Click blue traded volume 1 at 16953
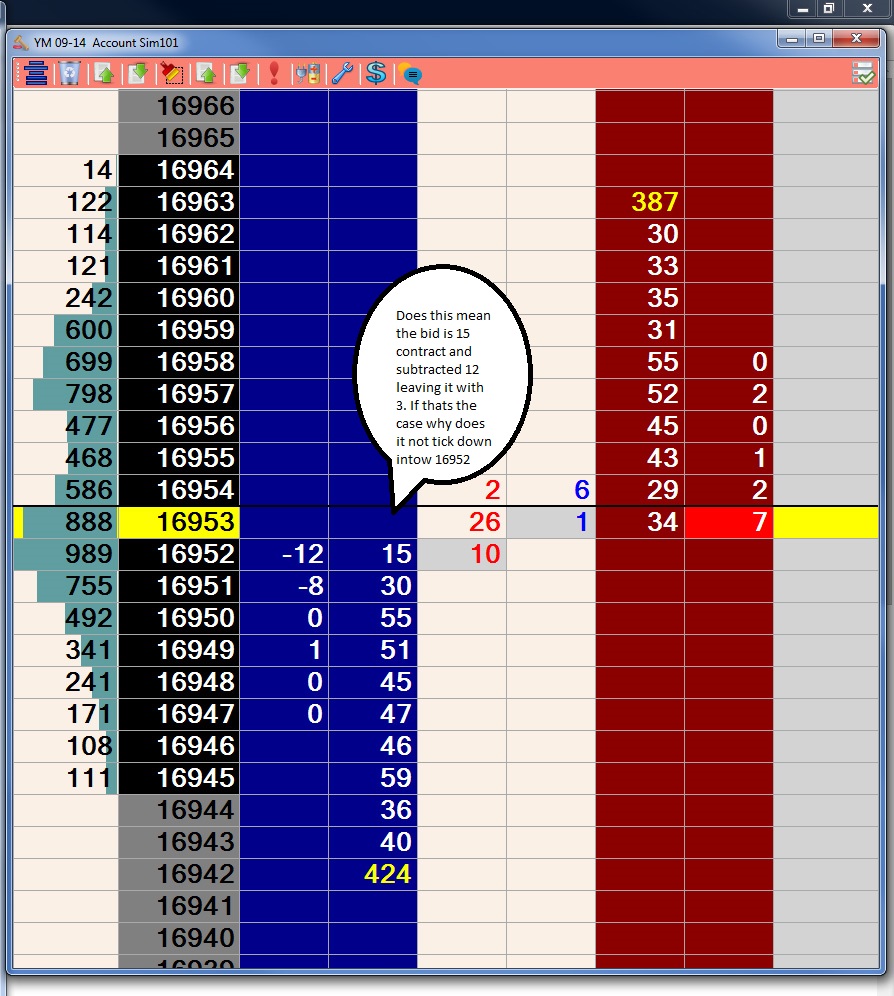Image resolution: width=894 pixels, height=996 pixels. tap(551, 522)
